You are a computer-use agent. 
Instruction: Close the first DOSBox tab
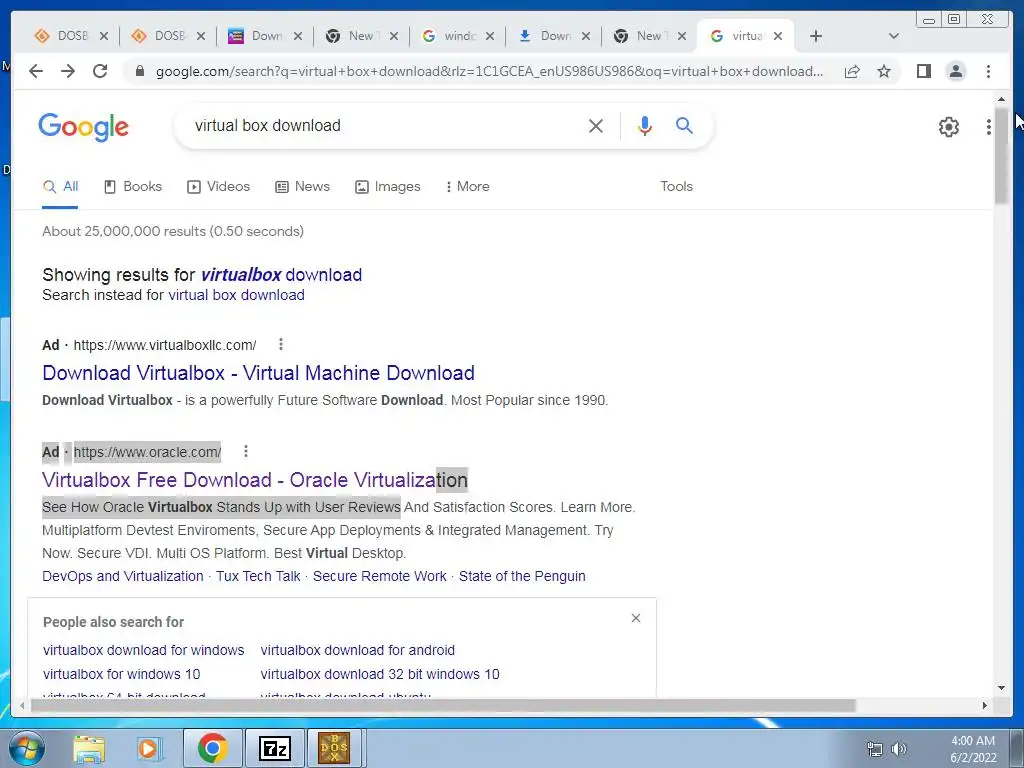pyautogui.click(x=104, y=36)
